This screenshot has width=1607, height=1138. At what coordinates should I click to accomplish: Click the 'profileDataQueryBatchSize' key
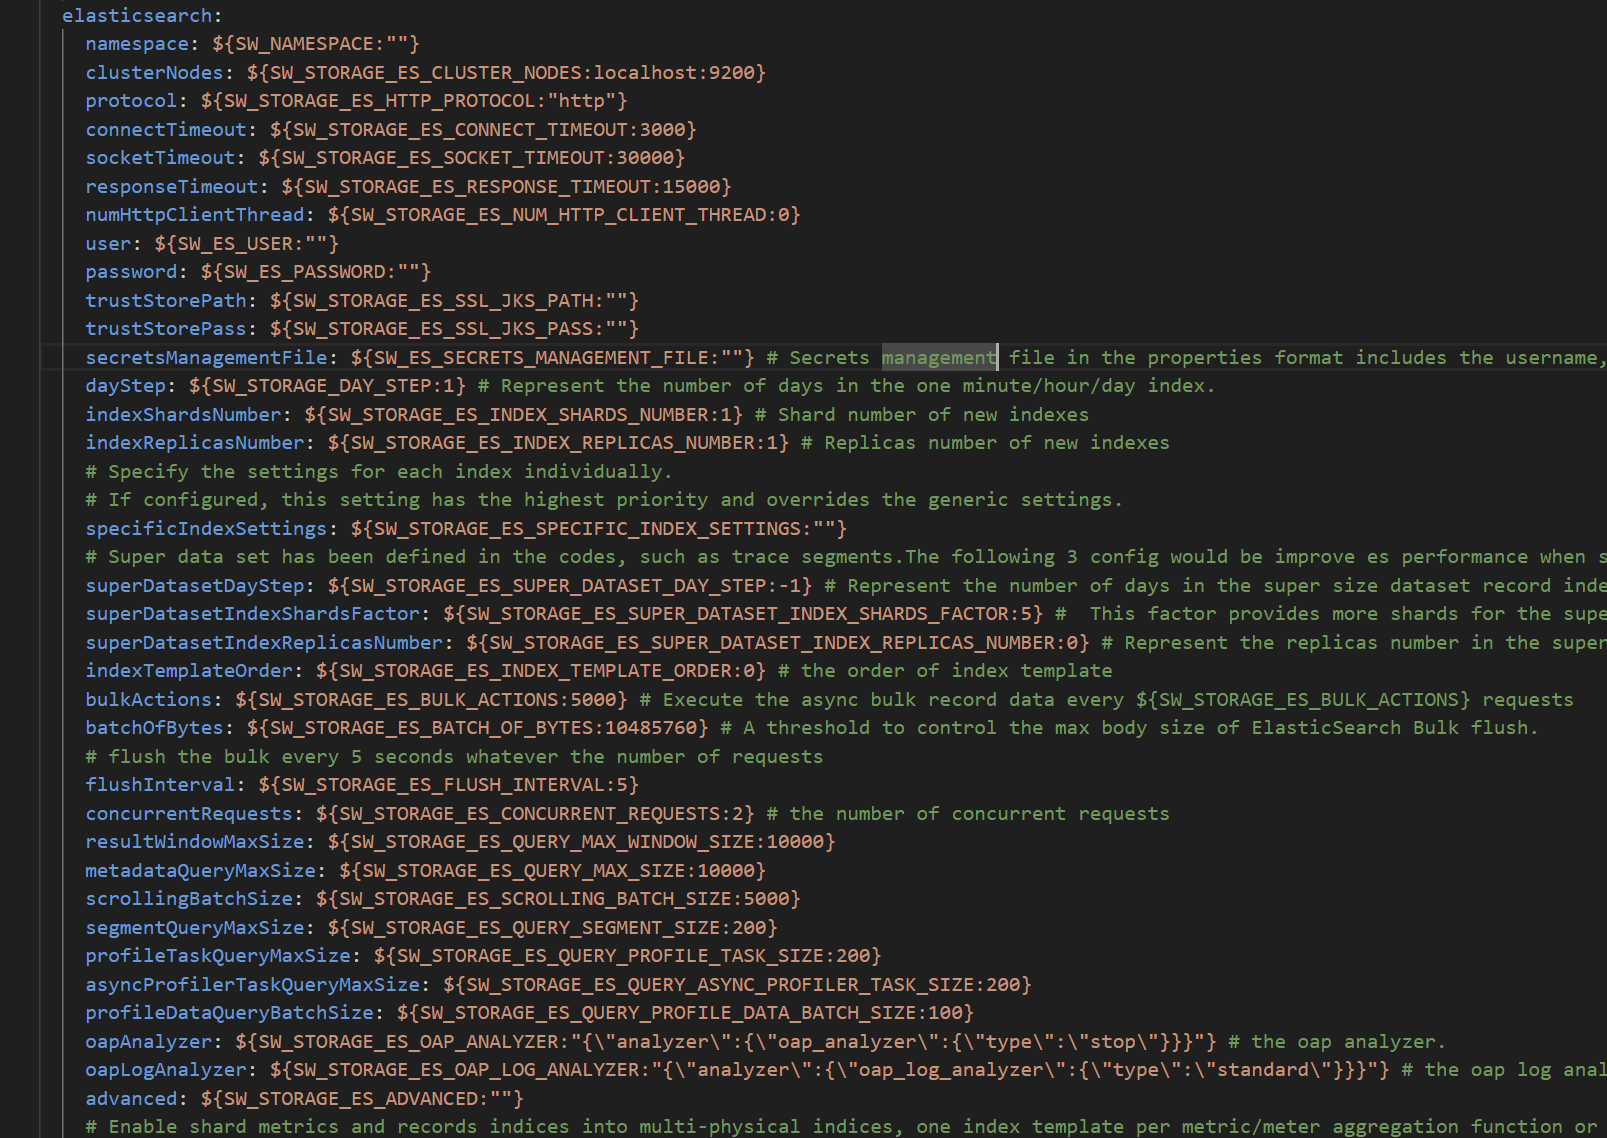point(229,1013)
